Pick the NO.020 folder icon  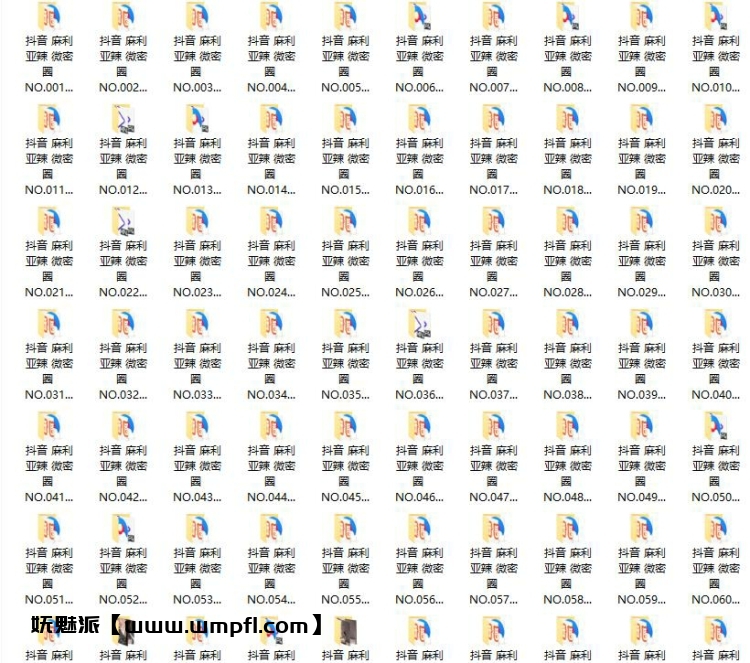pyautogui.click(x=716, y=119)
